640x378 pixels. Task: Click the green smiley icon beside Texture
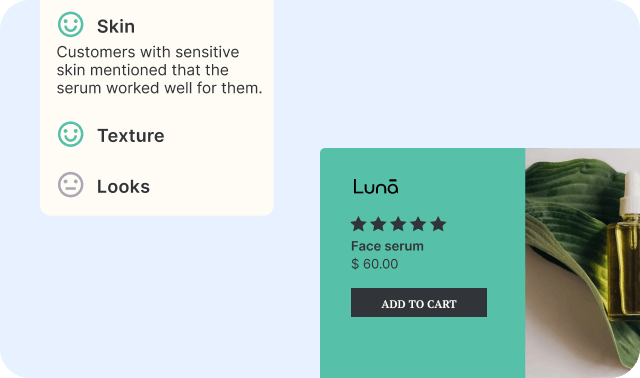(71, 134)
